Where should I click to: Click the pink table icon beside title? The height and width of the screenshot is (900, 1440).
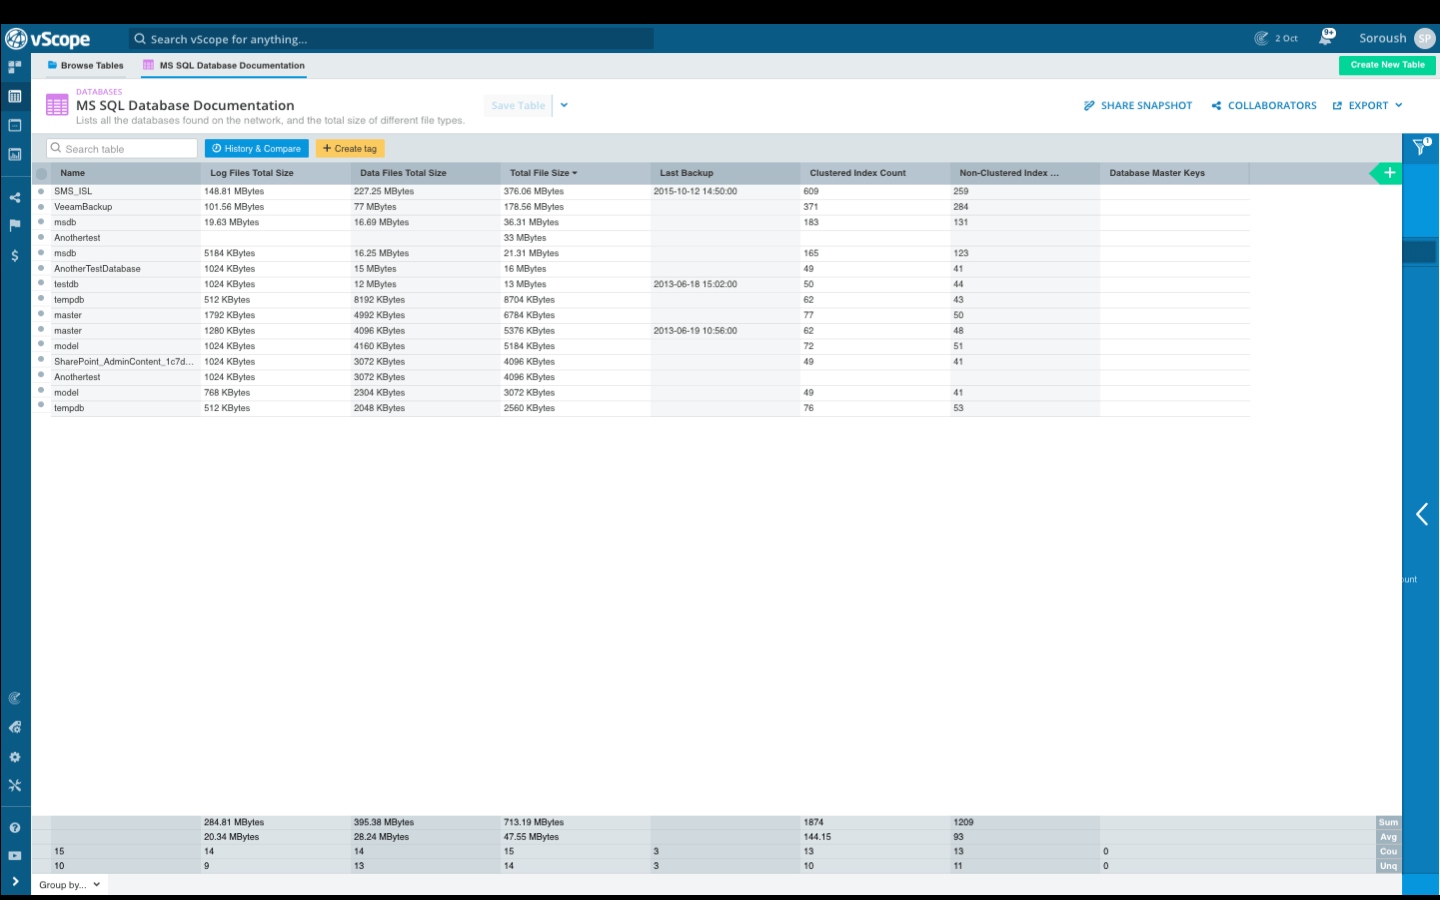pyautogui.click(x=57, y=105)
